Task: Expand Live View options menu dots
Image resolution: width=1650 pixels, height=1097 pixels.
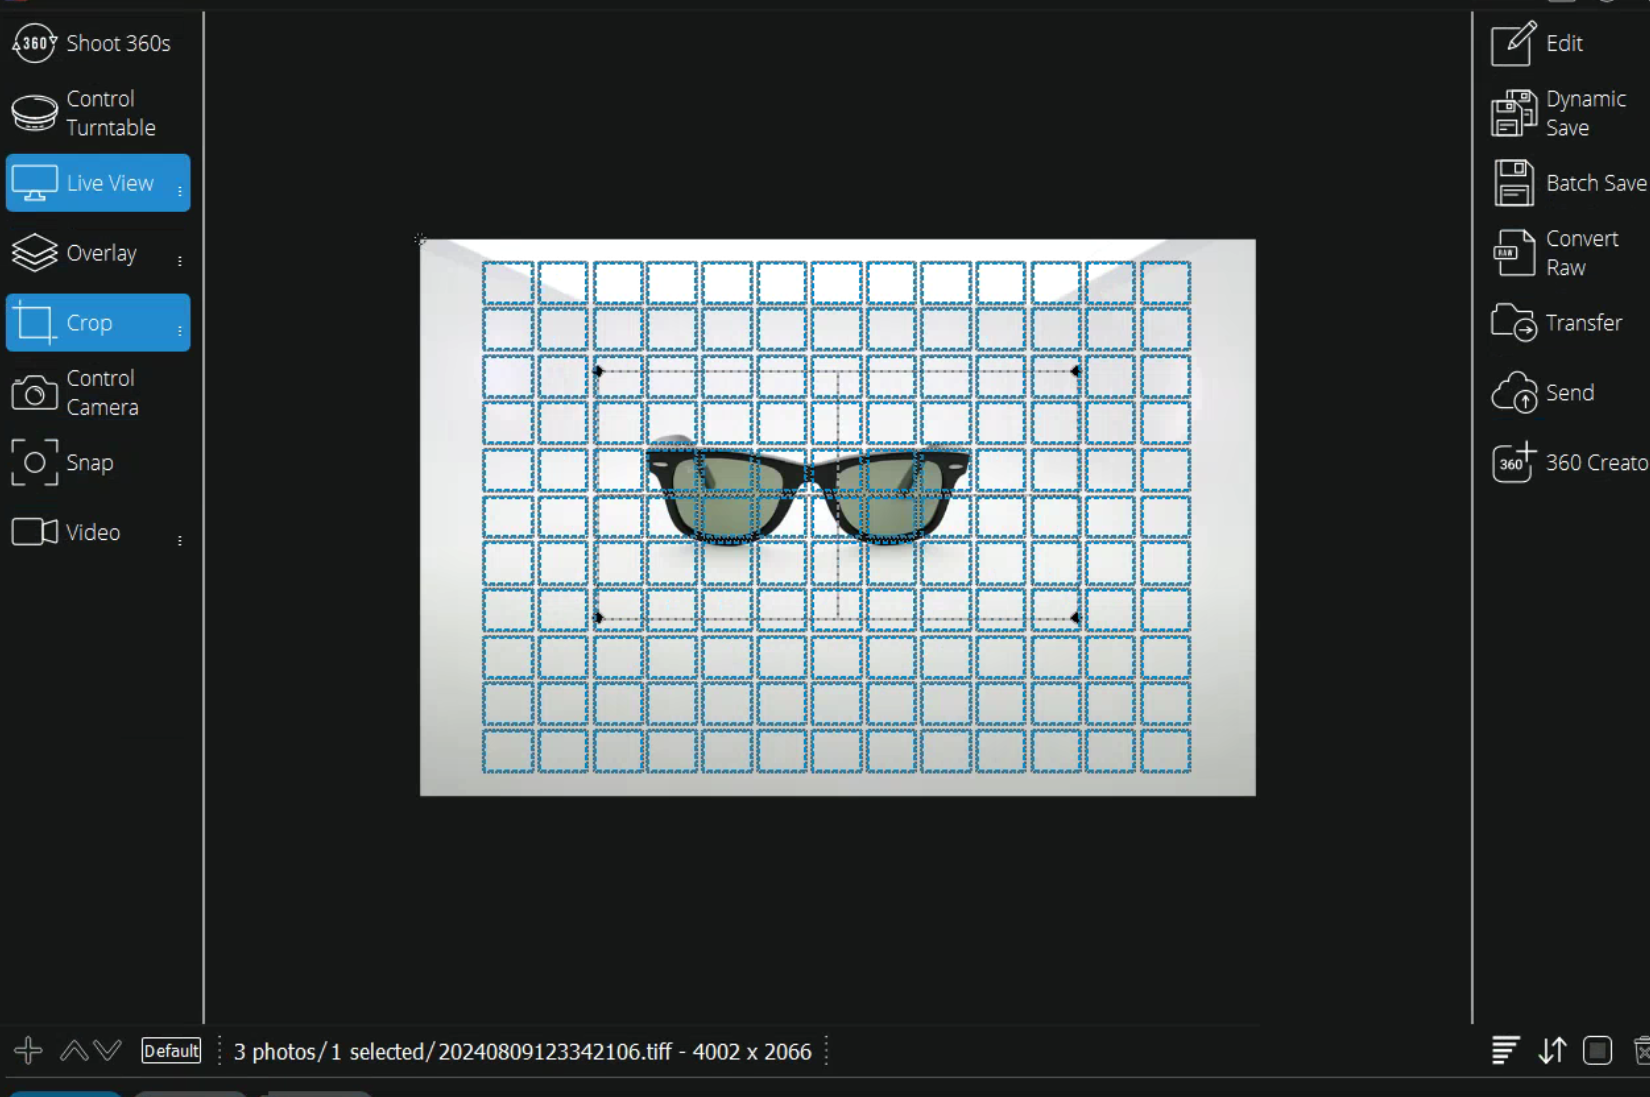Action: click(180, 190)
